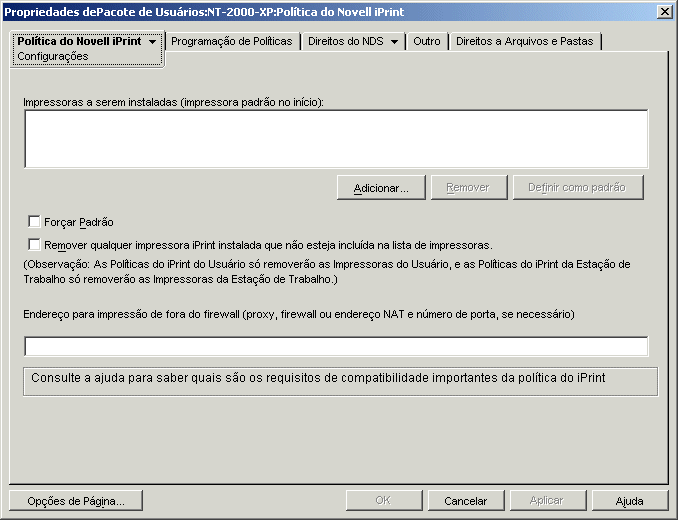Switch to the Programação de Políticas tab

tap(232, 41)
